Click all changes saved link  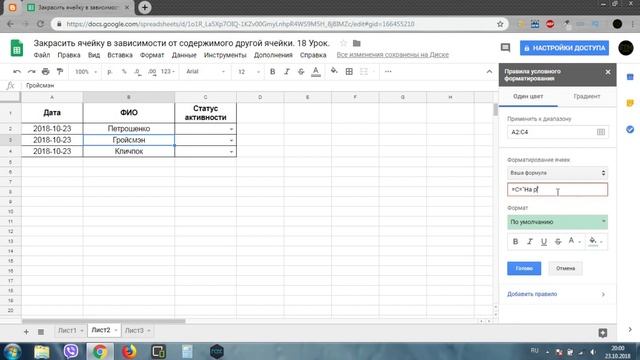[x=392, y=55]
